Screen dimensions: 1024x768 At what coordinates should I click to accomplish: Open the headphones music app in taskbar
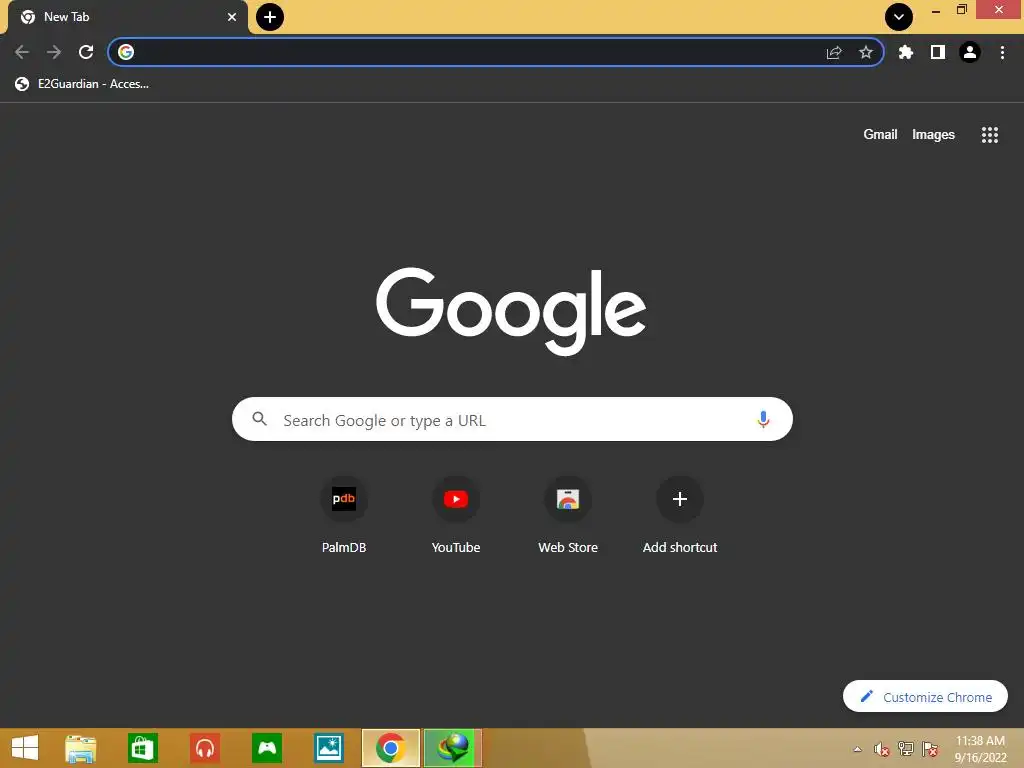click(x=205, y=748)
